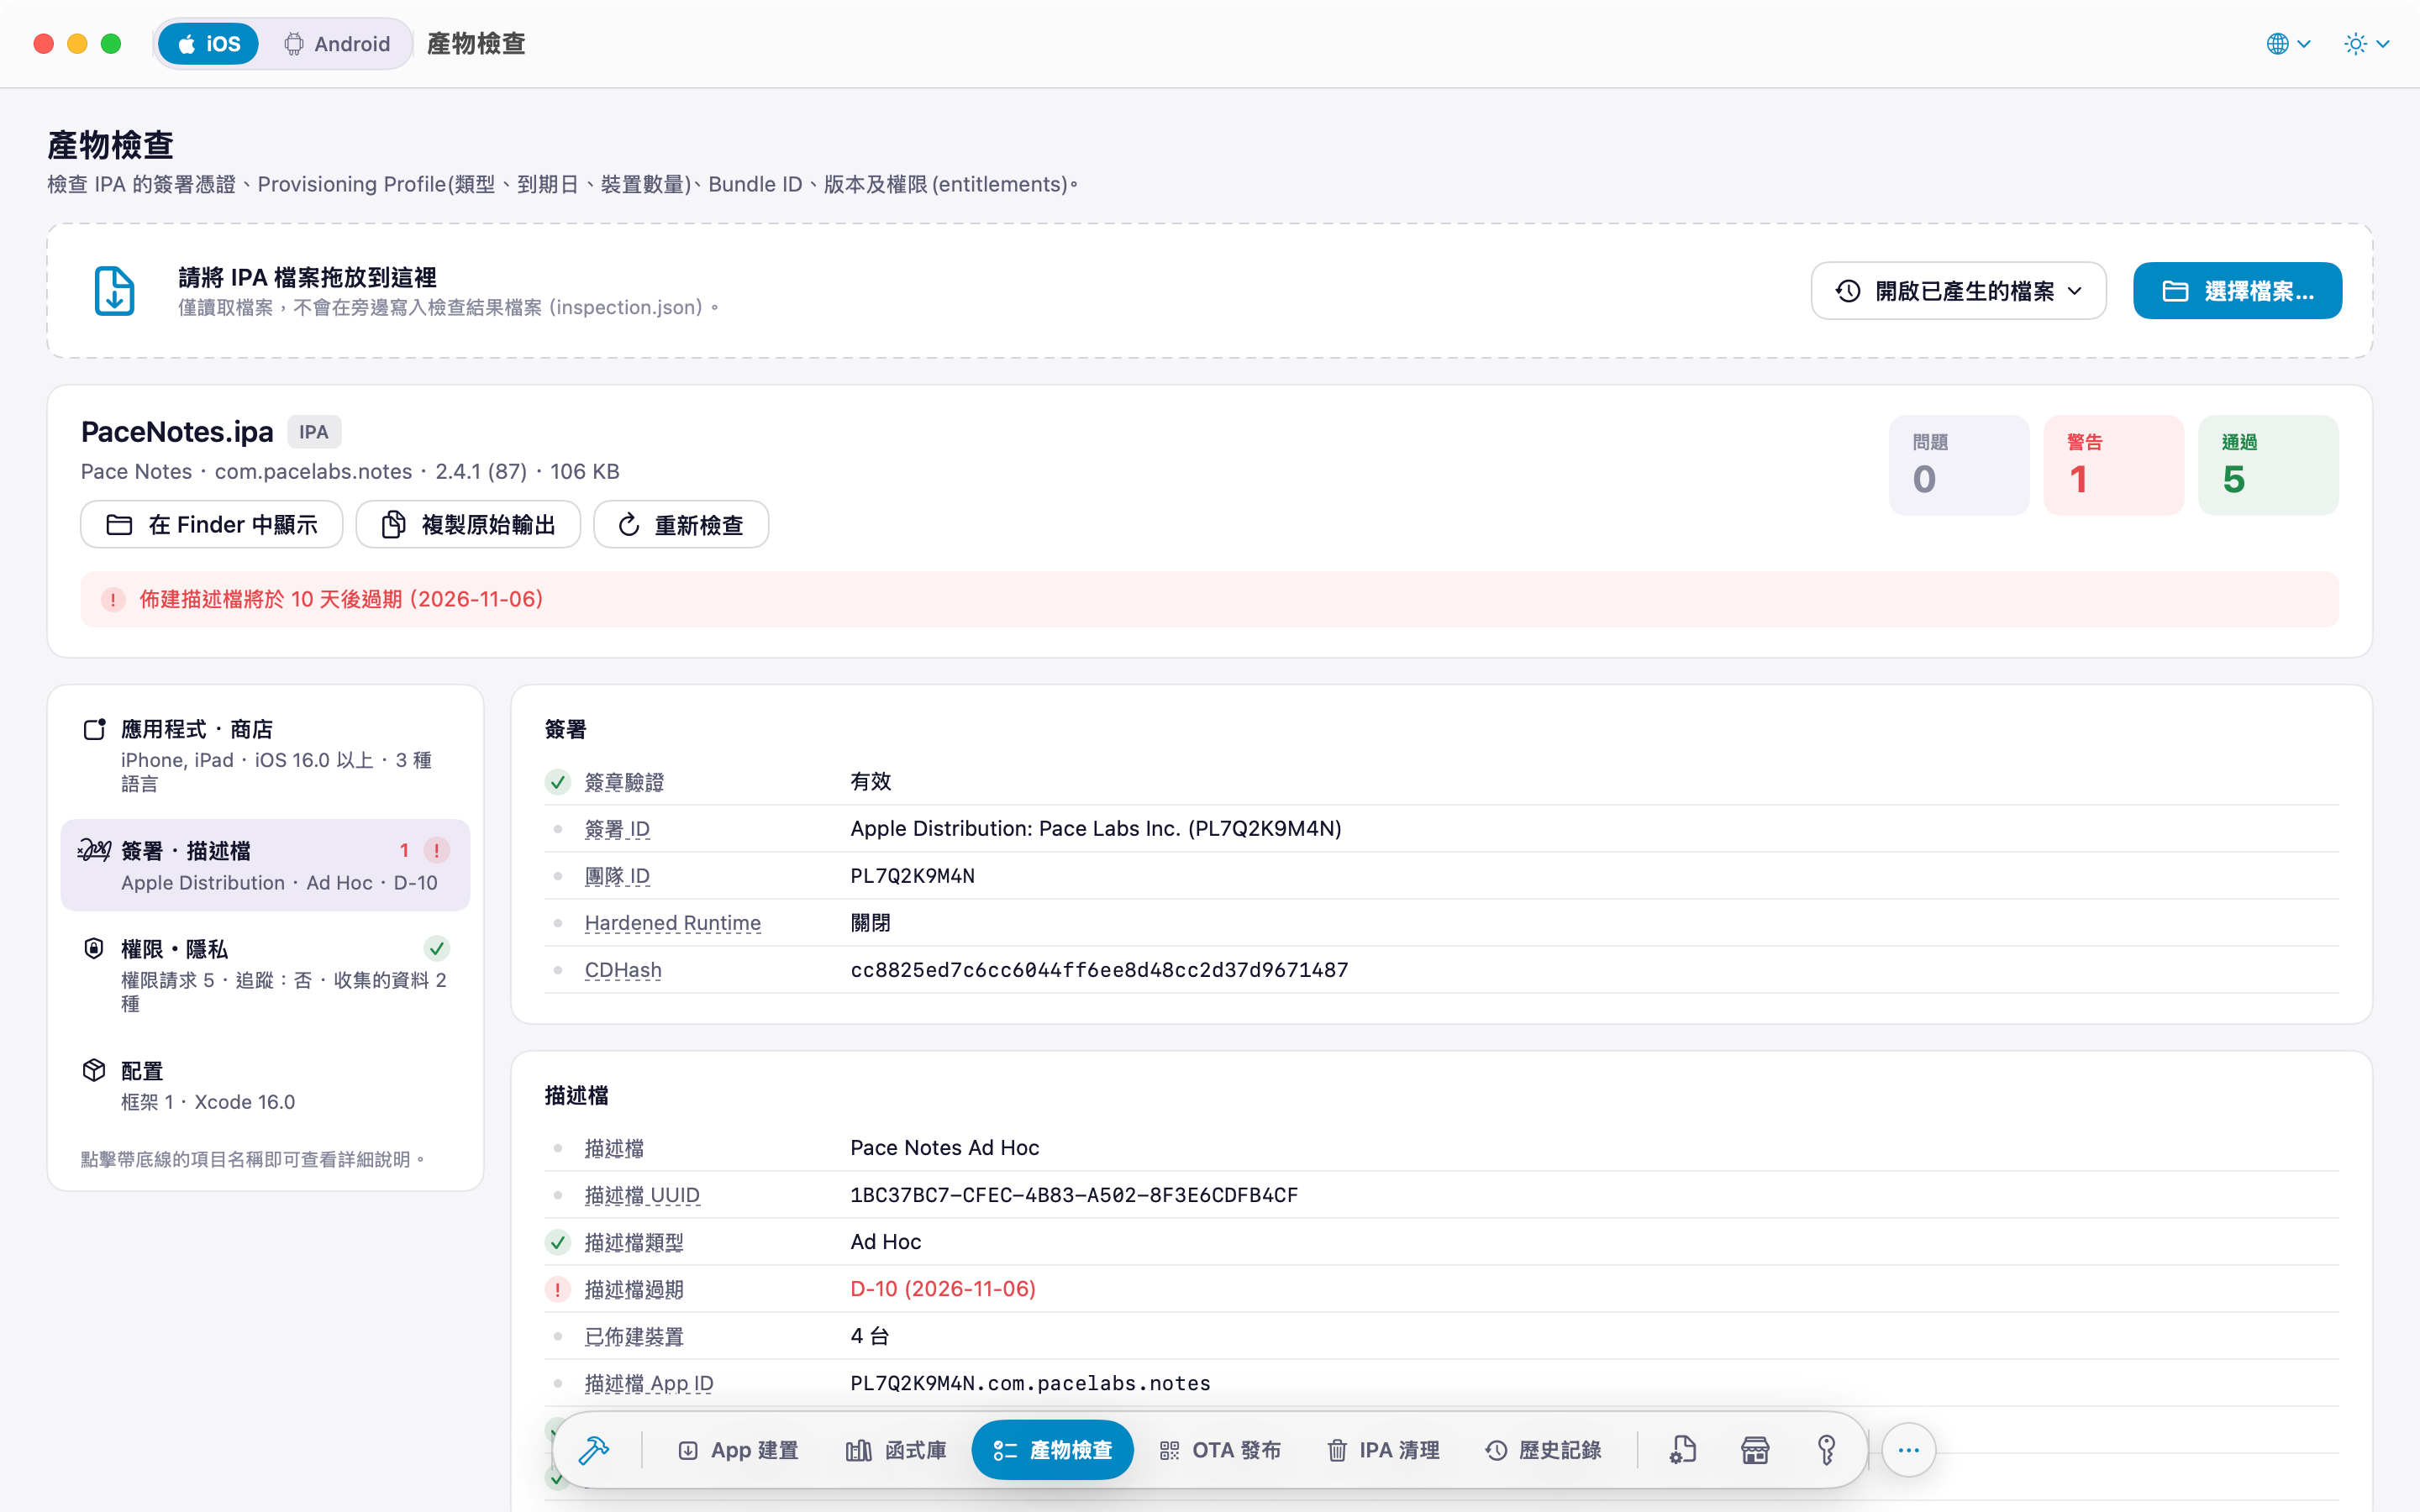This screenshot has width=2420, height=1512.
Task: Select 配置 sidebar section
Action: tap(265, 1086)
